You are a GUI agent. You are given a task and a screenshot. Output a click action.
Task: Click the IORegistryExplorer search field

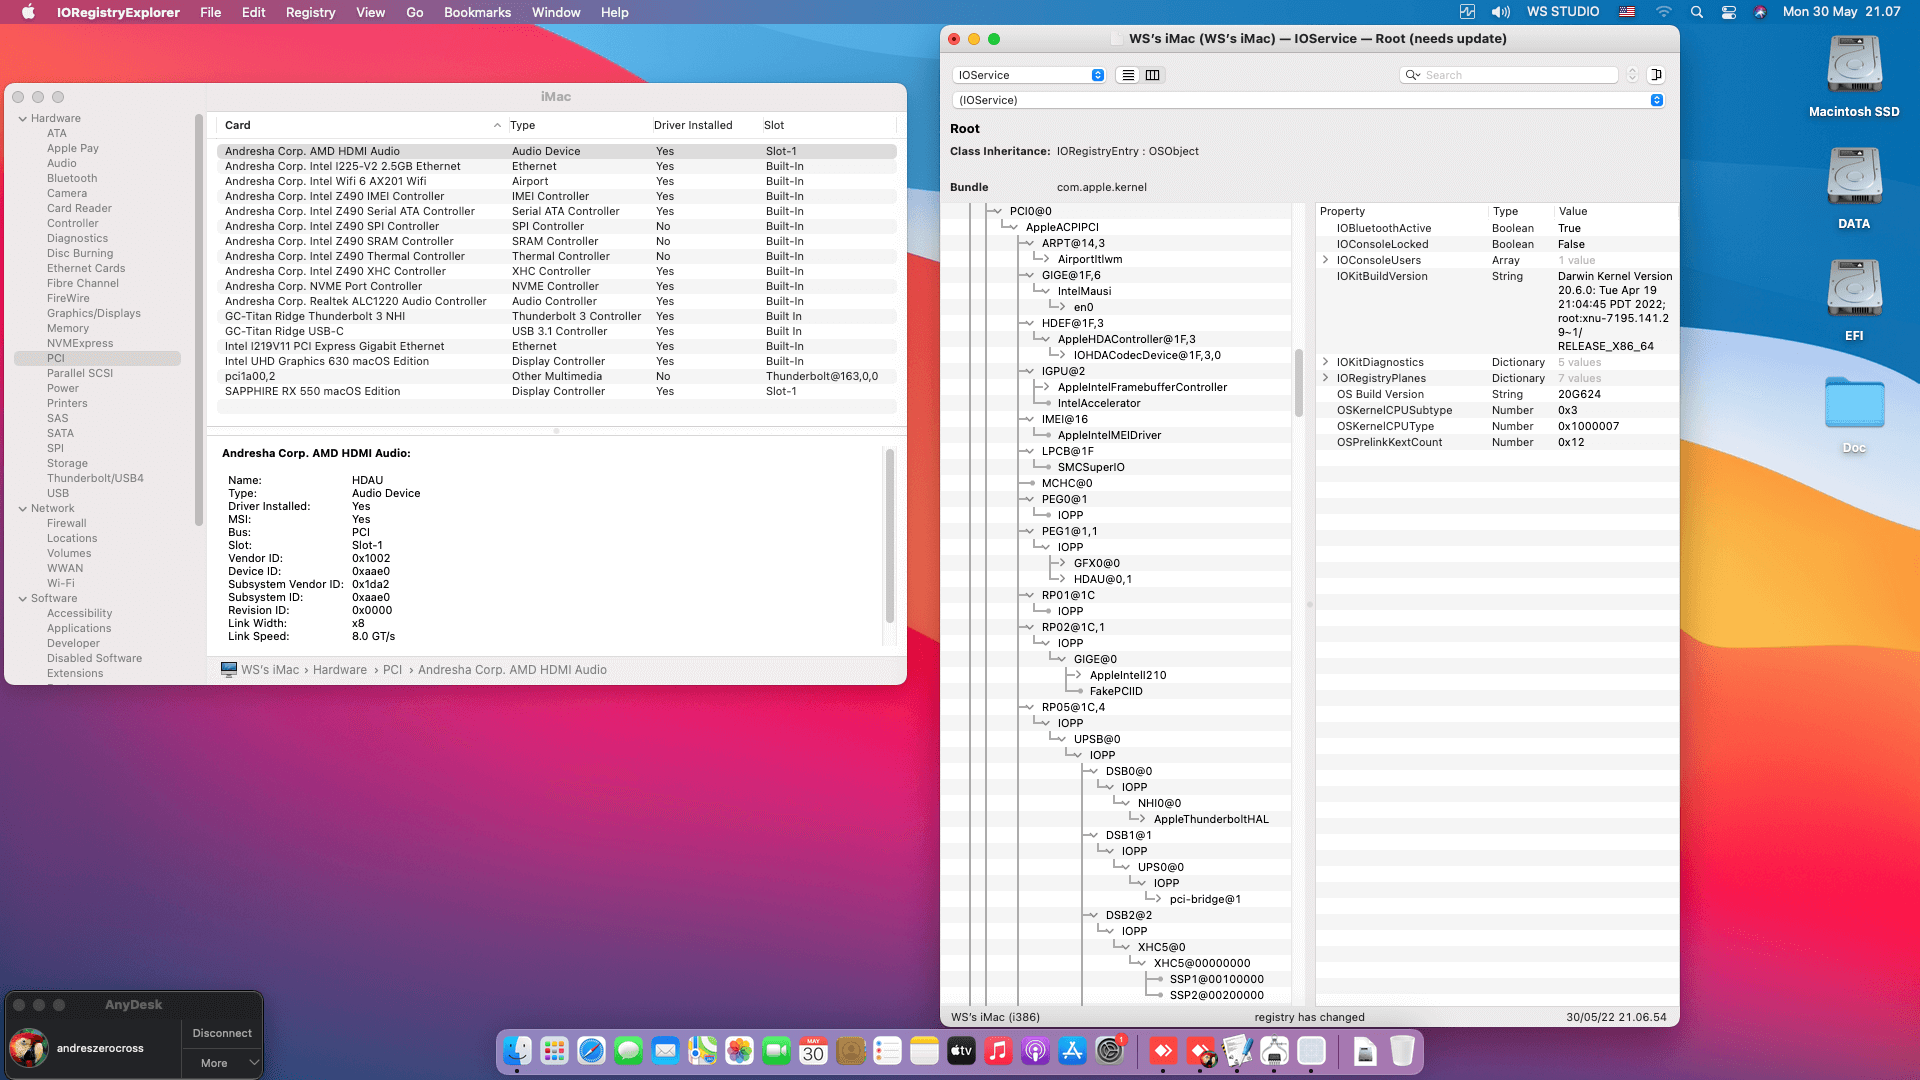(x=1518, y=75)
